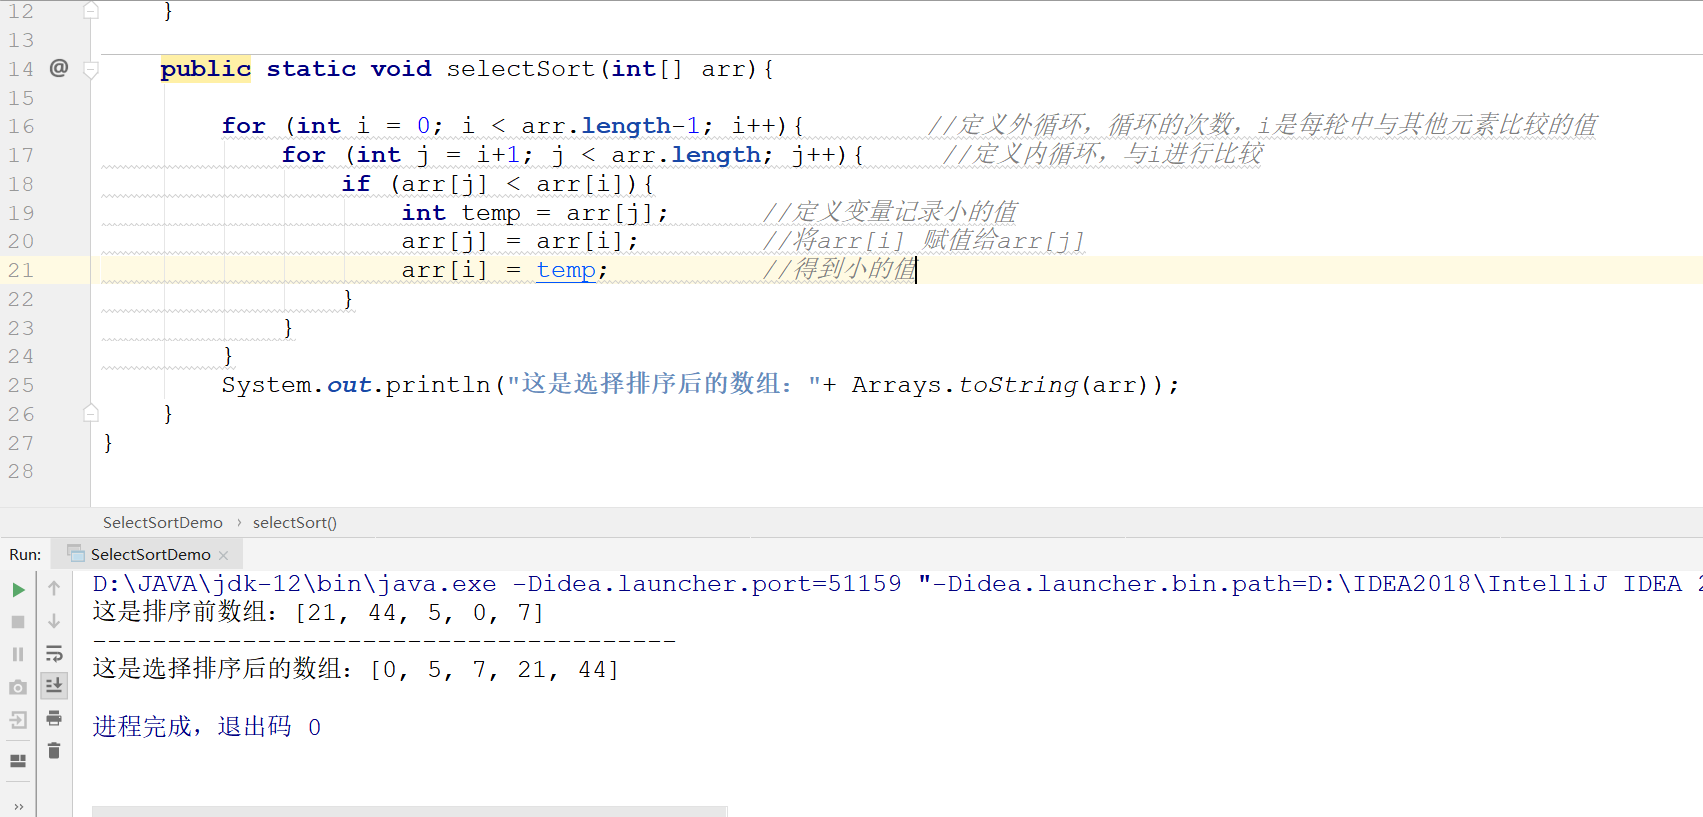The height and width of the screenshot is (817, 1703).
Task: Click the '进程完成, 退出码 0' console message
Action: (x=207, y=726)
